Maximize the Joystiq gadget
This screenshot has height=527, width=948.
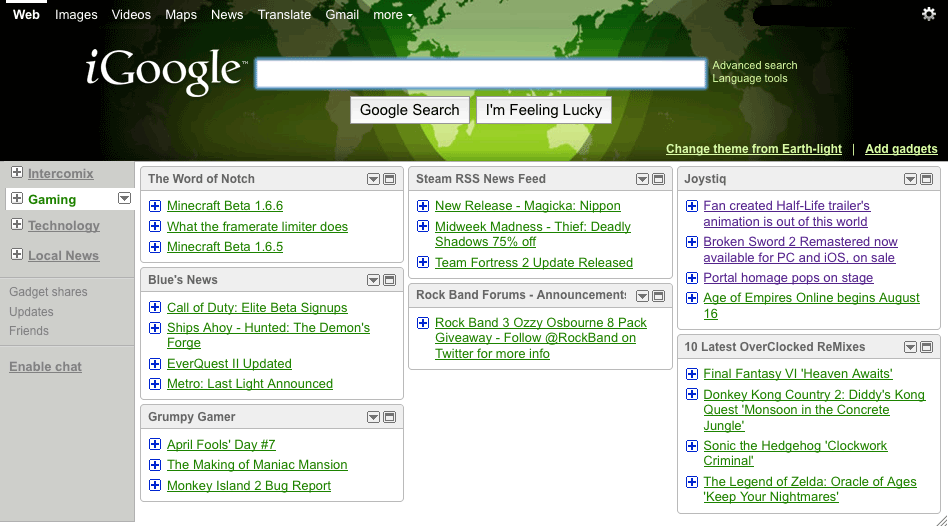click(926, 179)
